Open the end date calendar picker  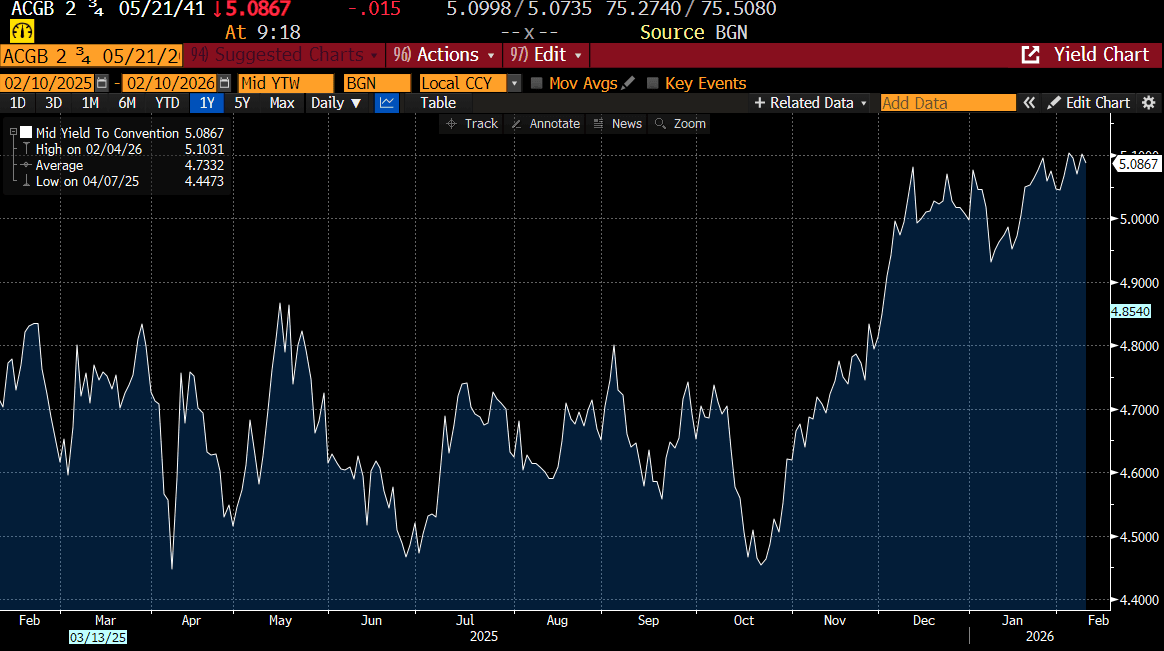(224, 83)
